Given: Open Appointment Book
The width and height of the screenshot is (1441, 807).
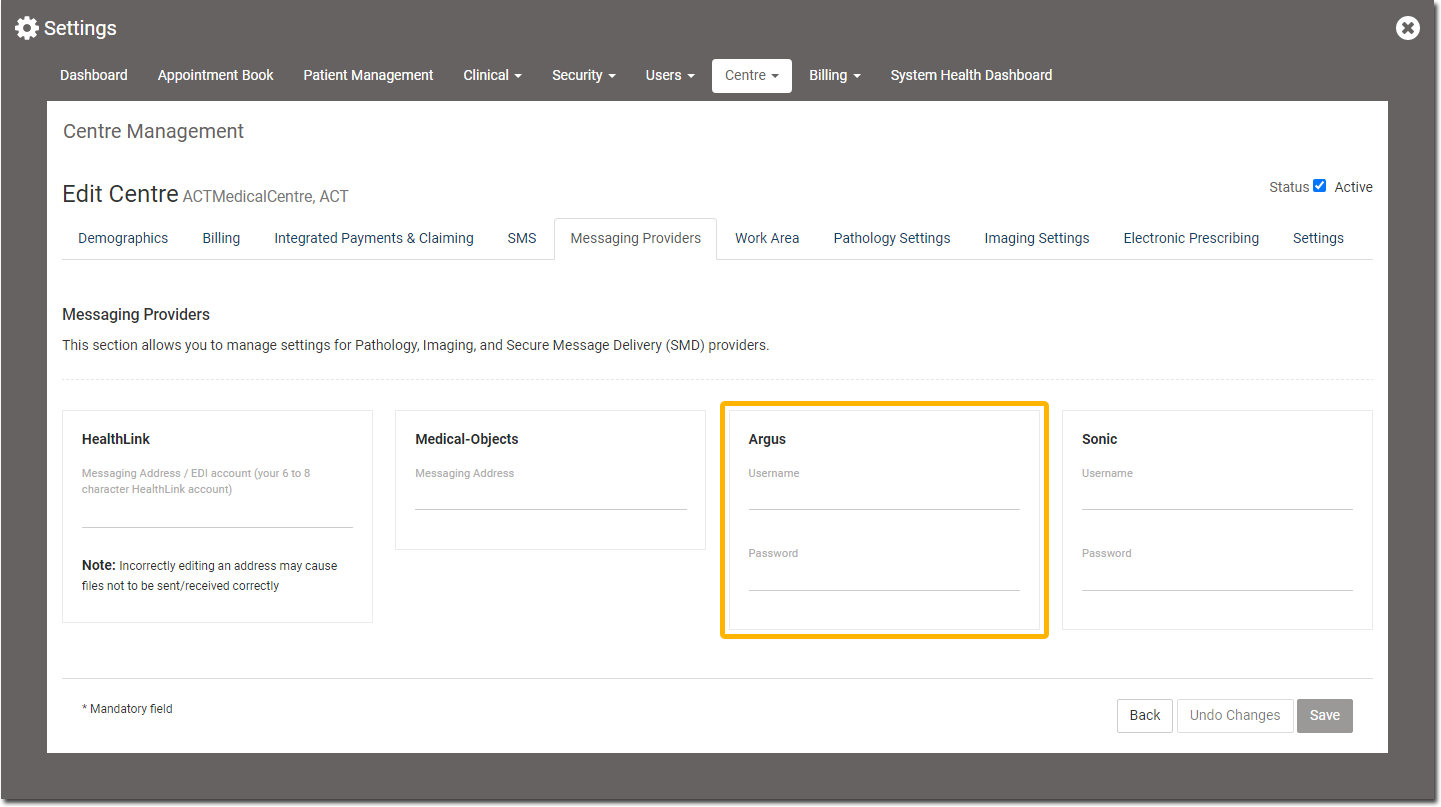Looking at the screenshot, I should pos(215,75).
